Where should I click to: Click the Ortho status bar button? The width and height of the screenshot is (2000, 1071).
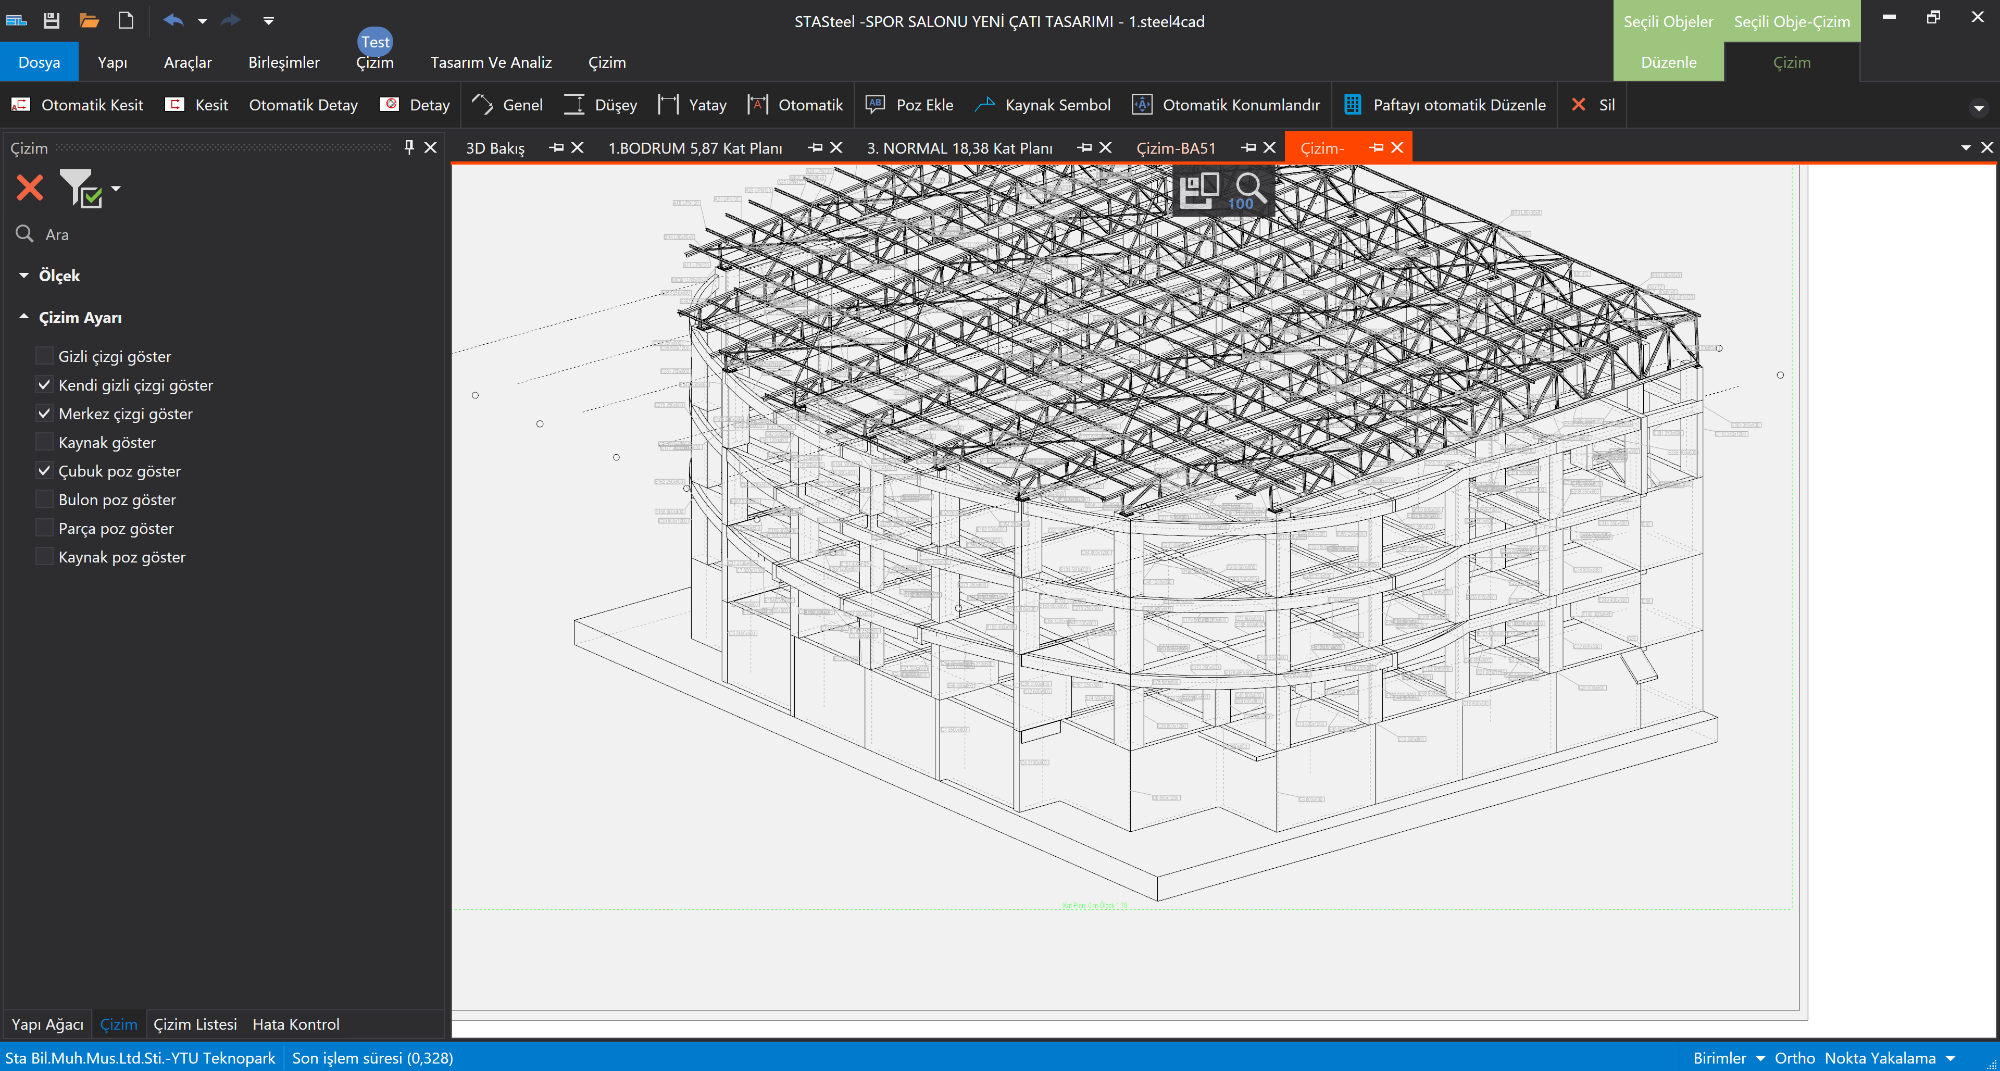point(1794,1058)
